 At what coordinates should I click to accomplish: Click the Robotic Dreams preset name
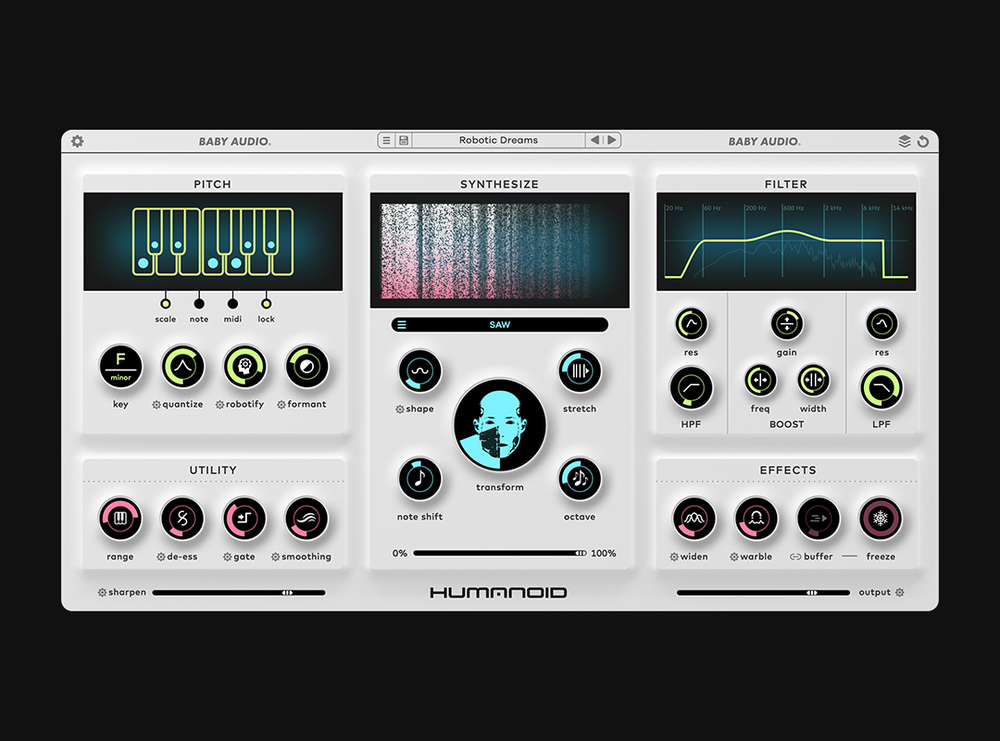tap(500, 140)
